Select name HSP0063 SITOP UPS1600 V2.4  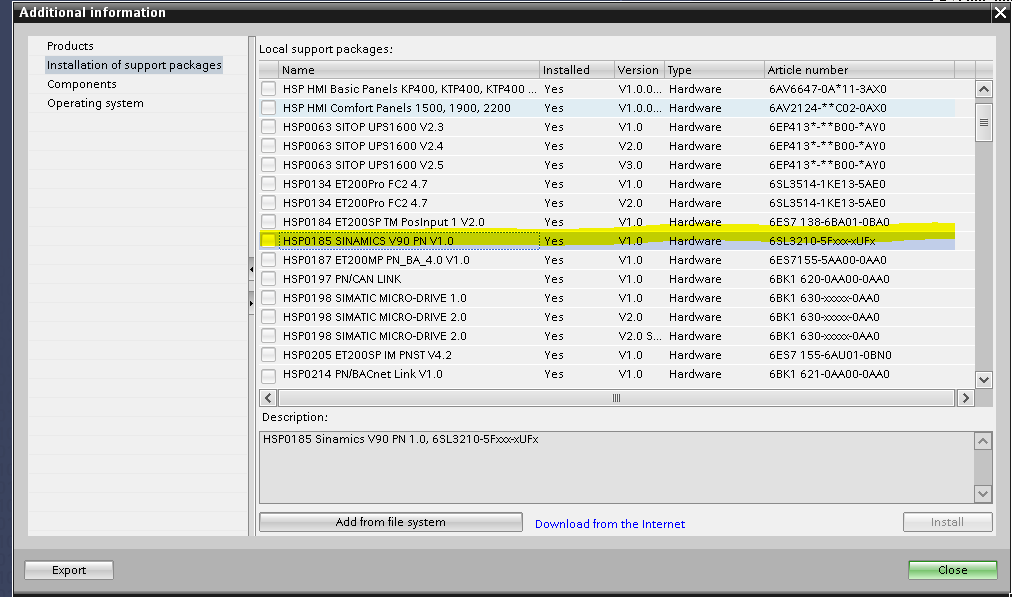363,146
